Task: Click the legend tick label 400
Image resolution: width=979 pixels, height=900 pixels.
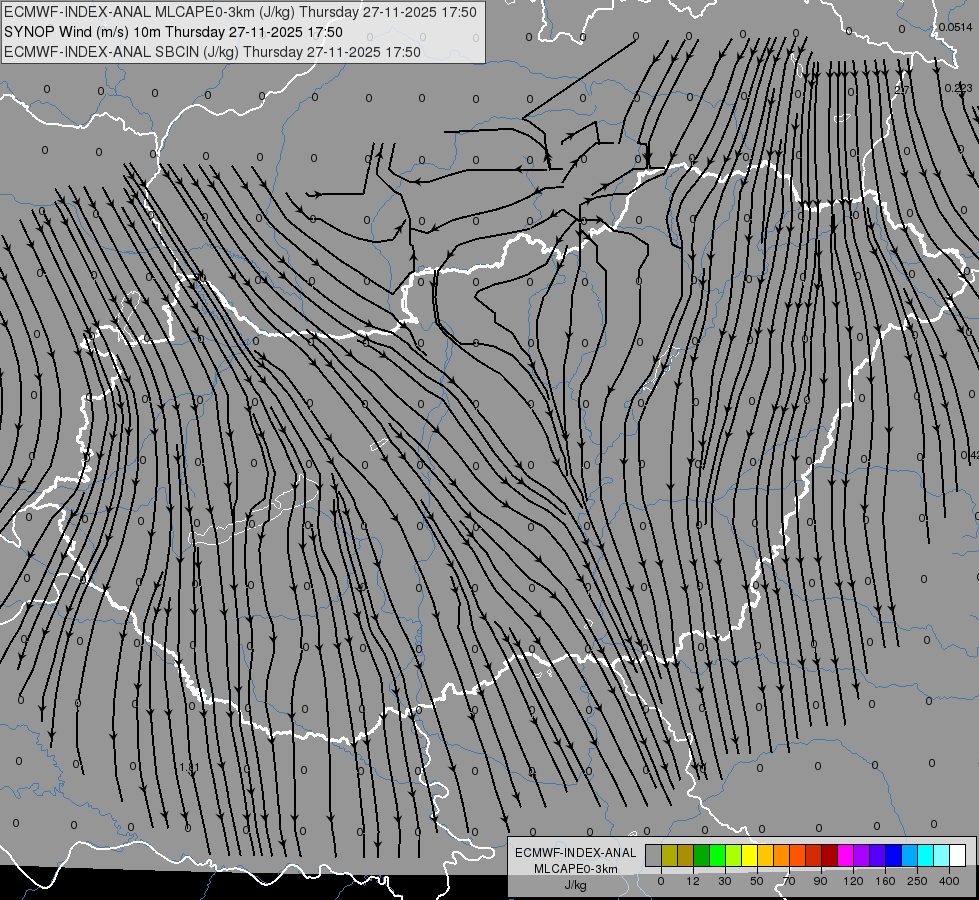Action: point(949,881)
